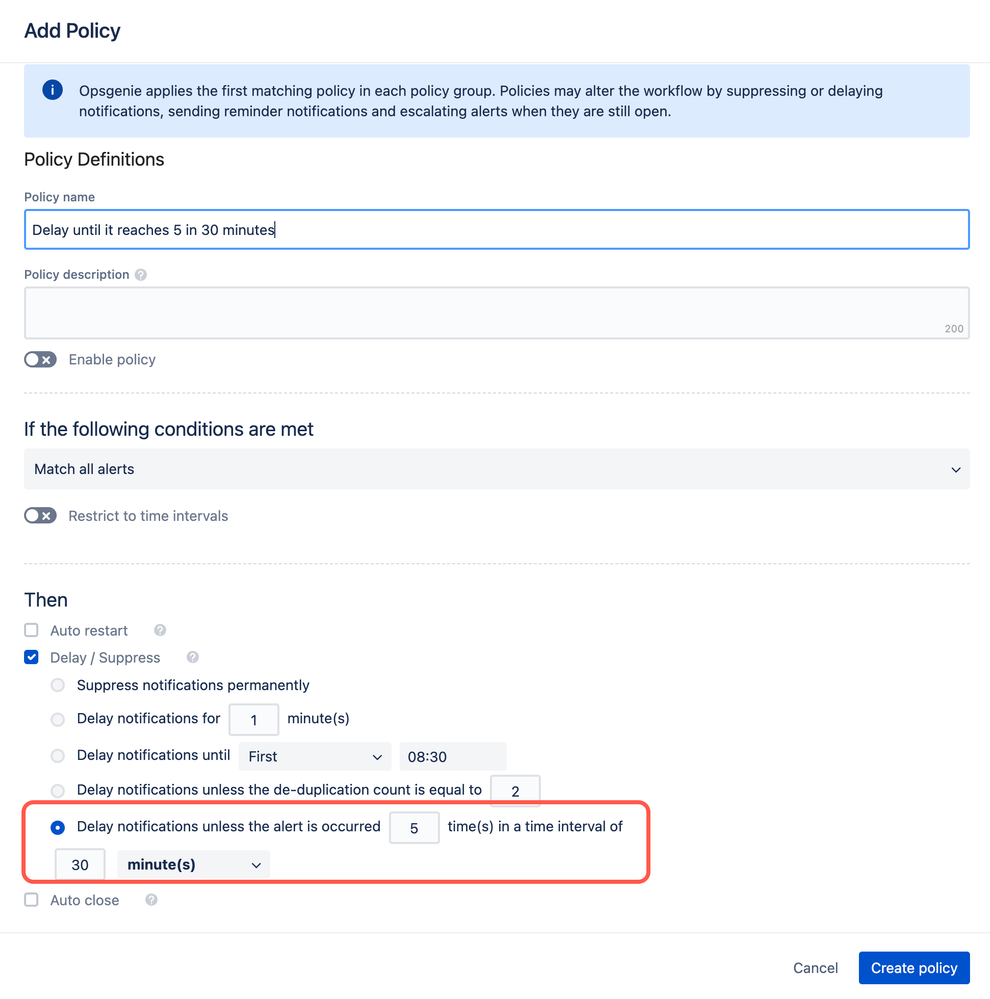Toggle the Enable policy switch
Image resolution: width=990 pixels, height=999 pixels.
tap(40, 359)
